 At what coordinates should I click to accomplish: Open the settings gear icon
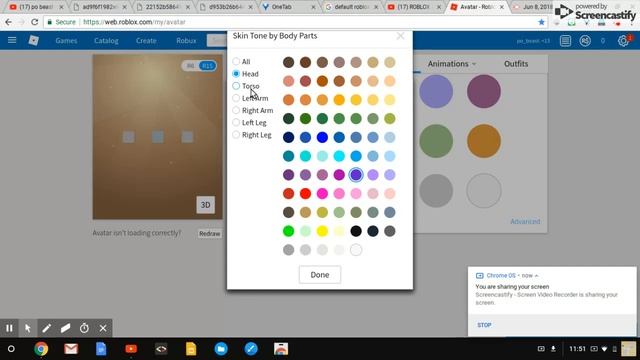tap(623, 41)
